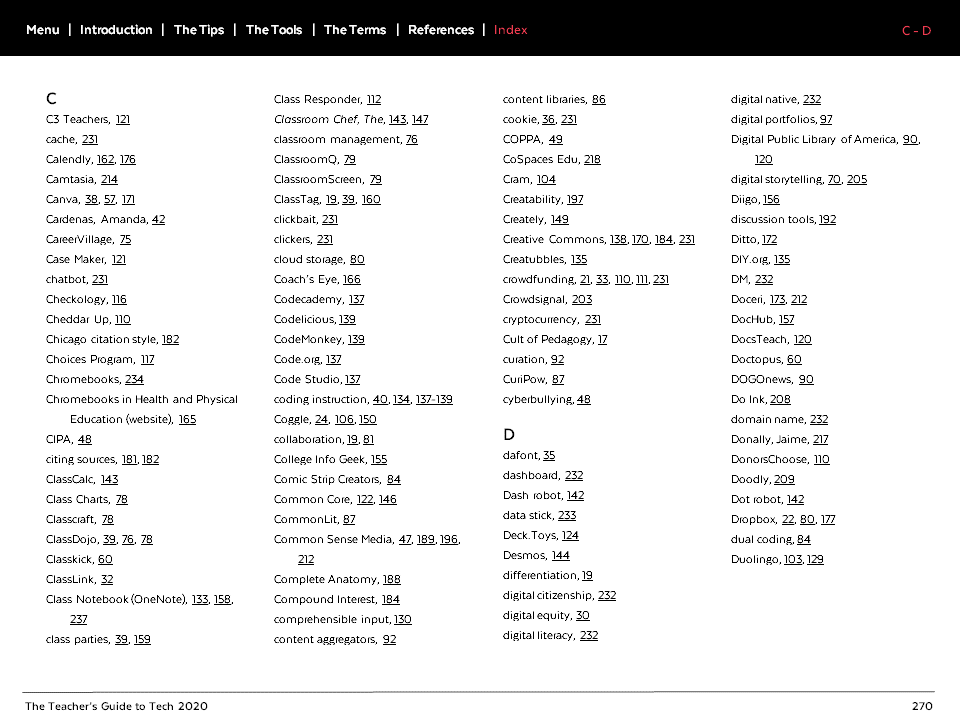
Task: Click page 165 link after Education (website)
Action: 187,419
